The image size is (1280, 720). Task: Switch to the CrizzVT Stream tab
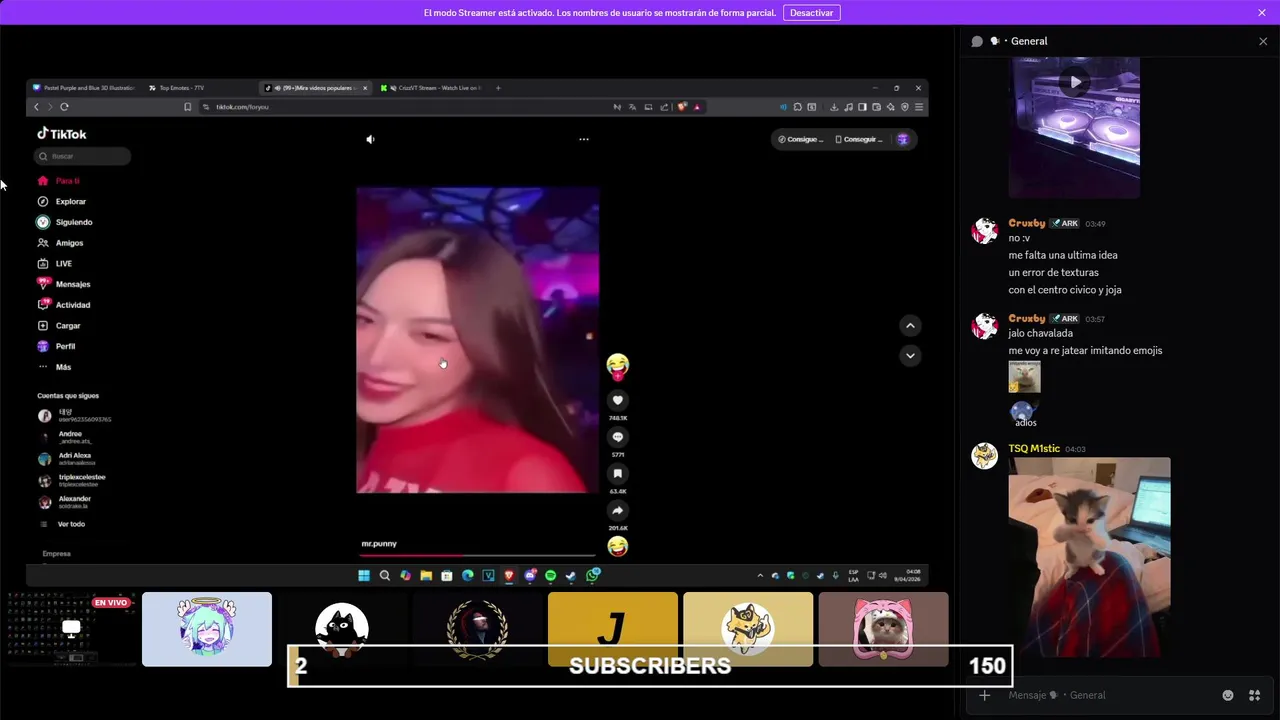432,88
